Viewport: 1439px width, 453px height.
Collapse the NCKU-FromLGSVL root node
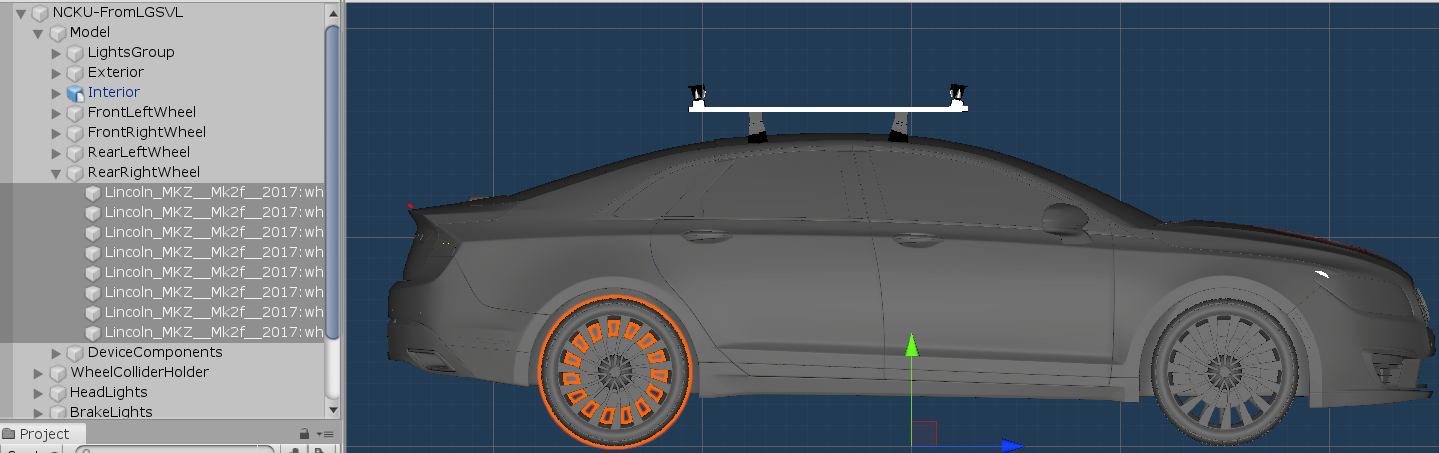coord(21,13)
